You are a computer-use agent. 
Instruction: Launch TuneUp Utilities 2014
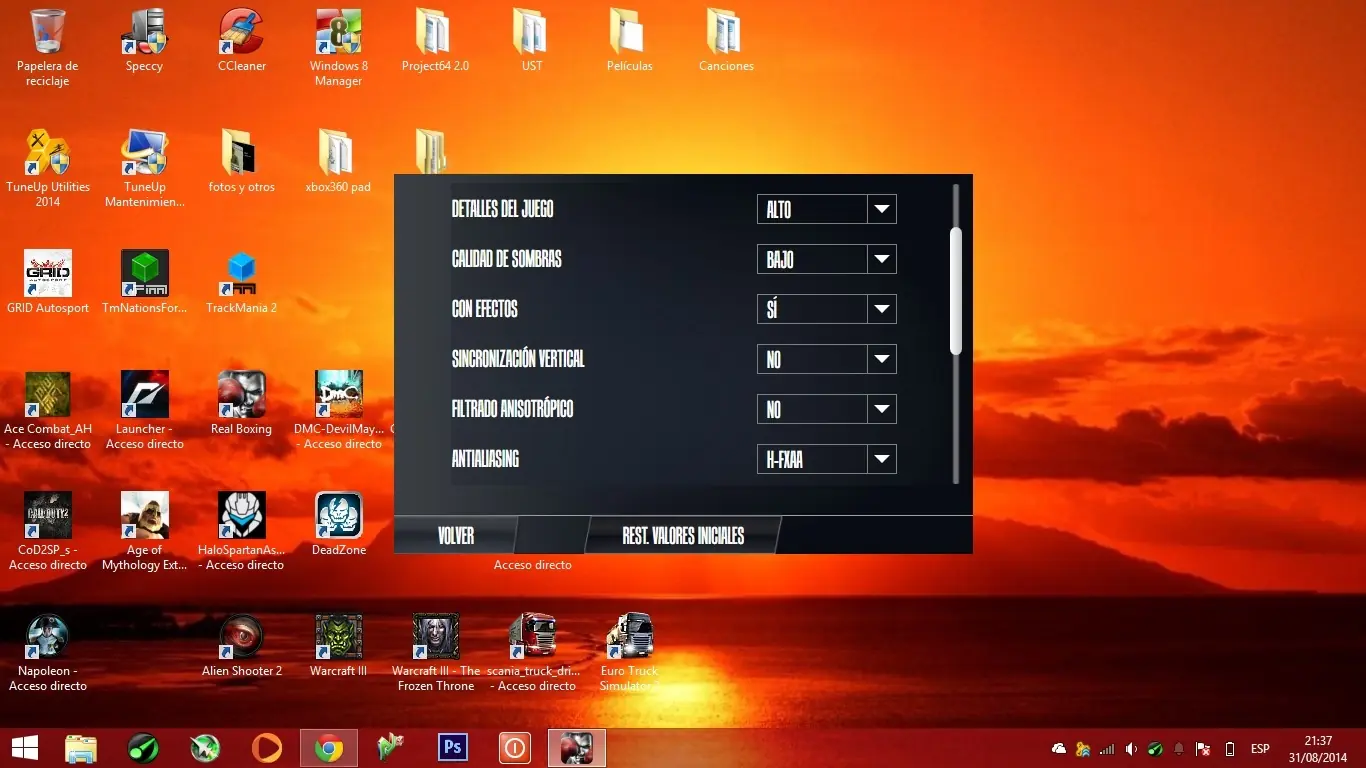point(48,168)
